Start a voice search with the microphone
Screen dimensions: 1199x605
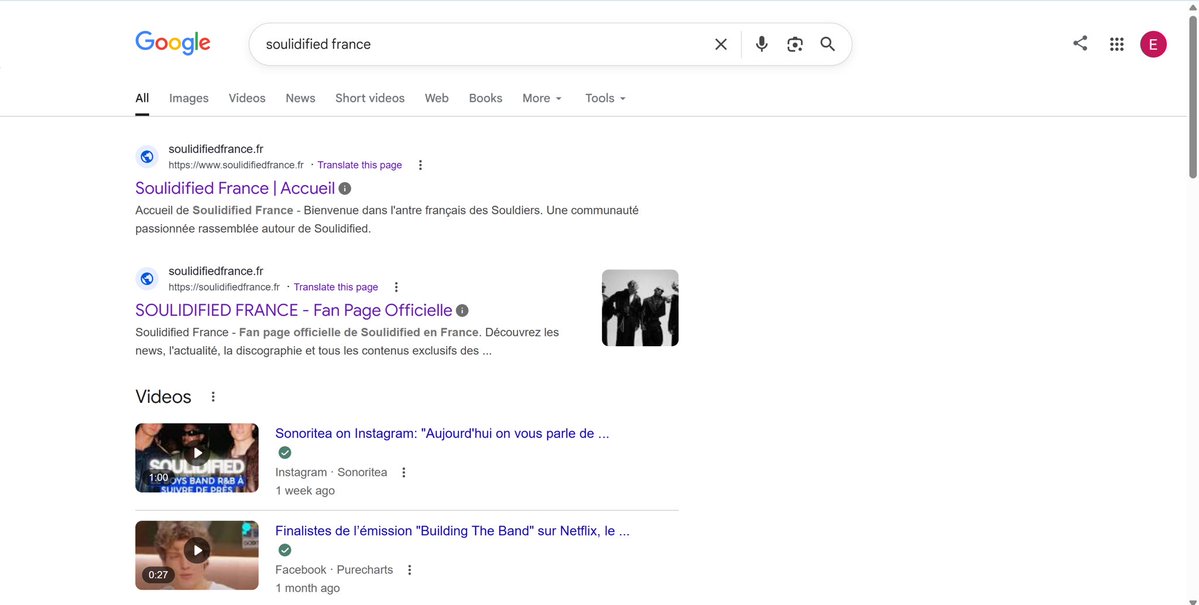point(762,44)
